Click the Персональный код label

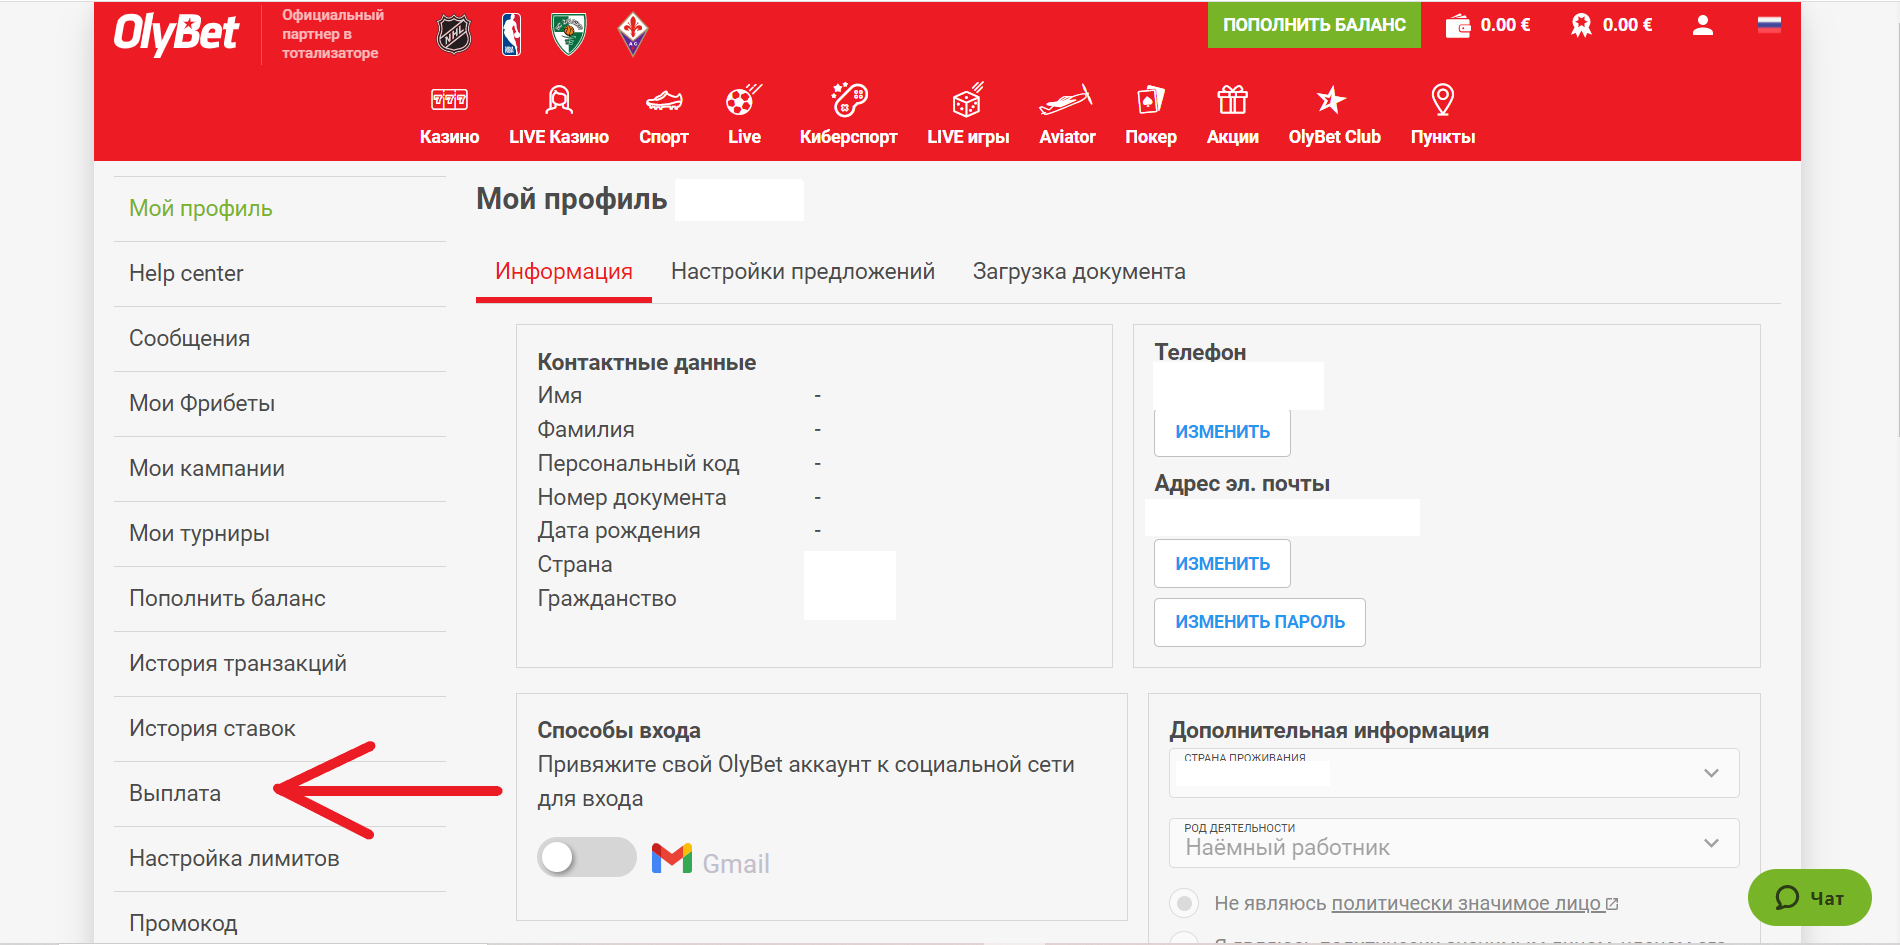[x=638, y=464]
